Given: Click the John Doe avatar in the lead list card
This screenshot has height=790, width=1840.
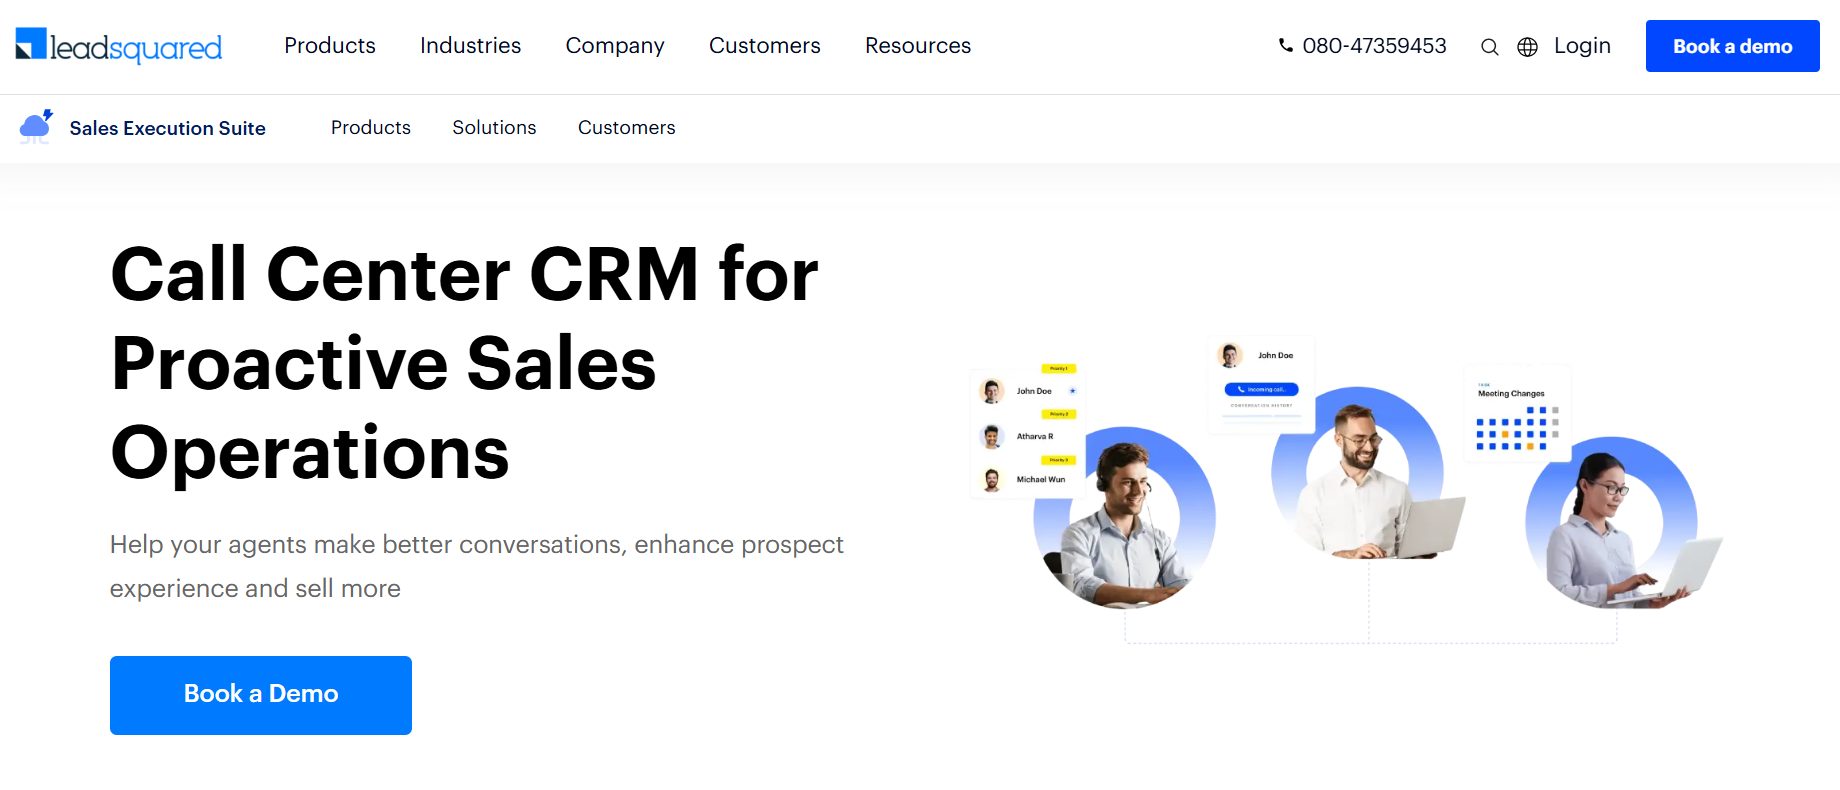Looking at the screenshot, I should pyautogui.click(x=992, y=391).
